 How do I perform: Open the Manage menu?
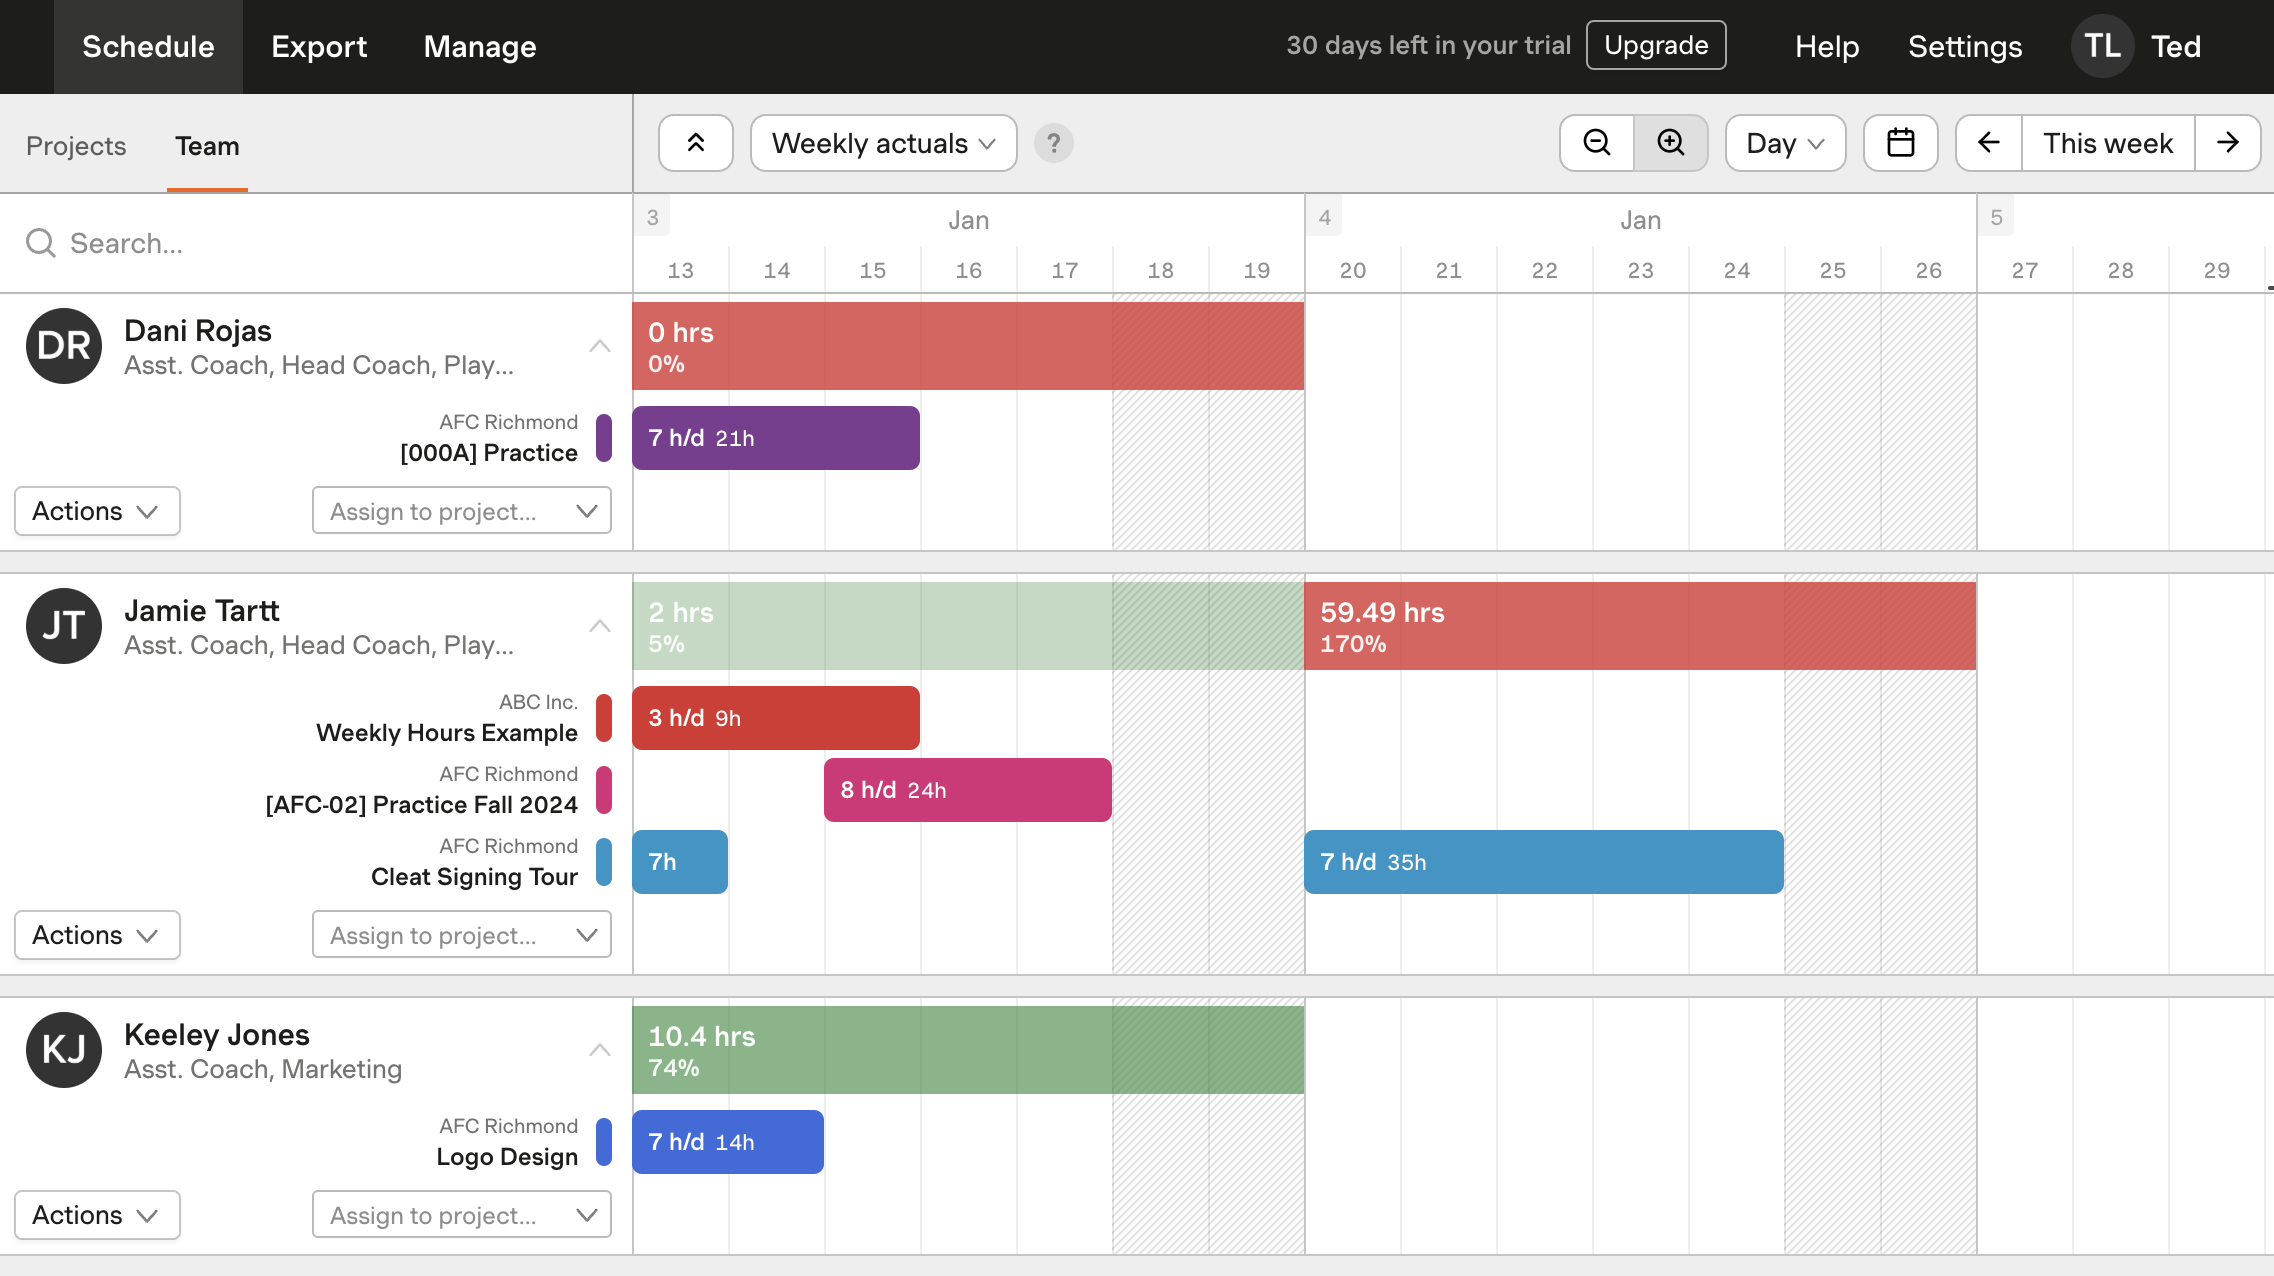480,47
